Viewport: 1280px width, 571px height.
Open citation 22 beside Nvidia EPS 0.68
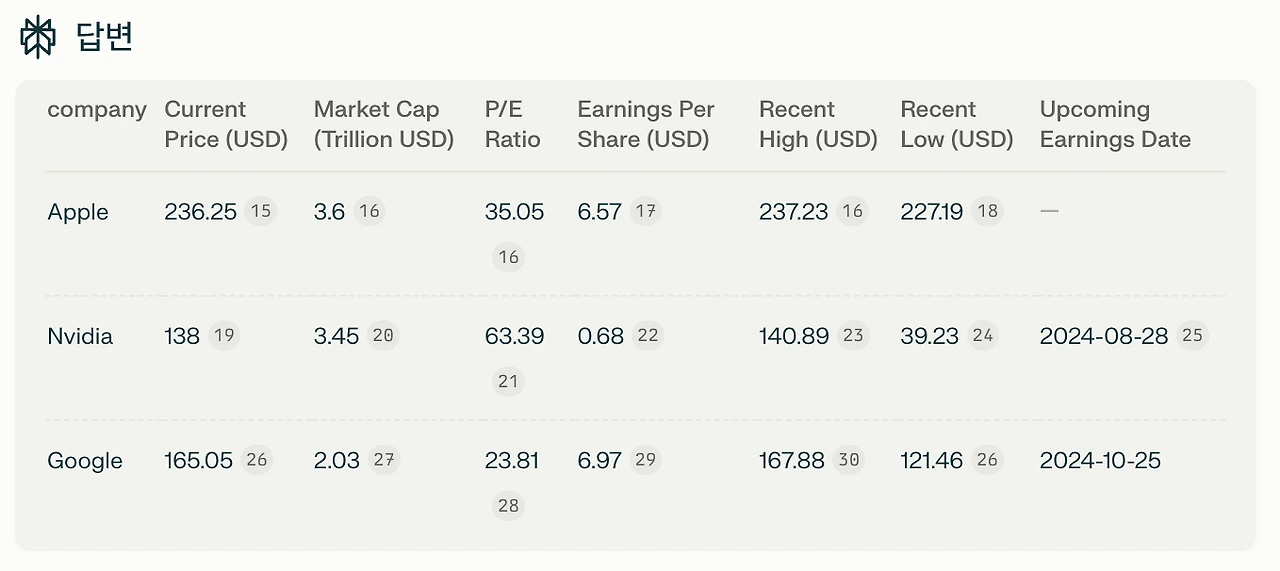pyautogui.click(x=648, y=335)
